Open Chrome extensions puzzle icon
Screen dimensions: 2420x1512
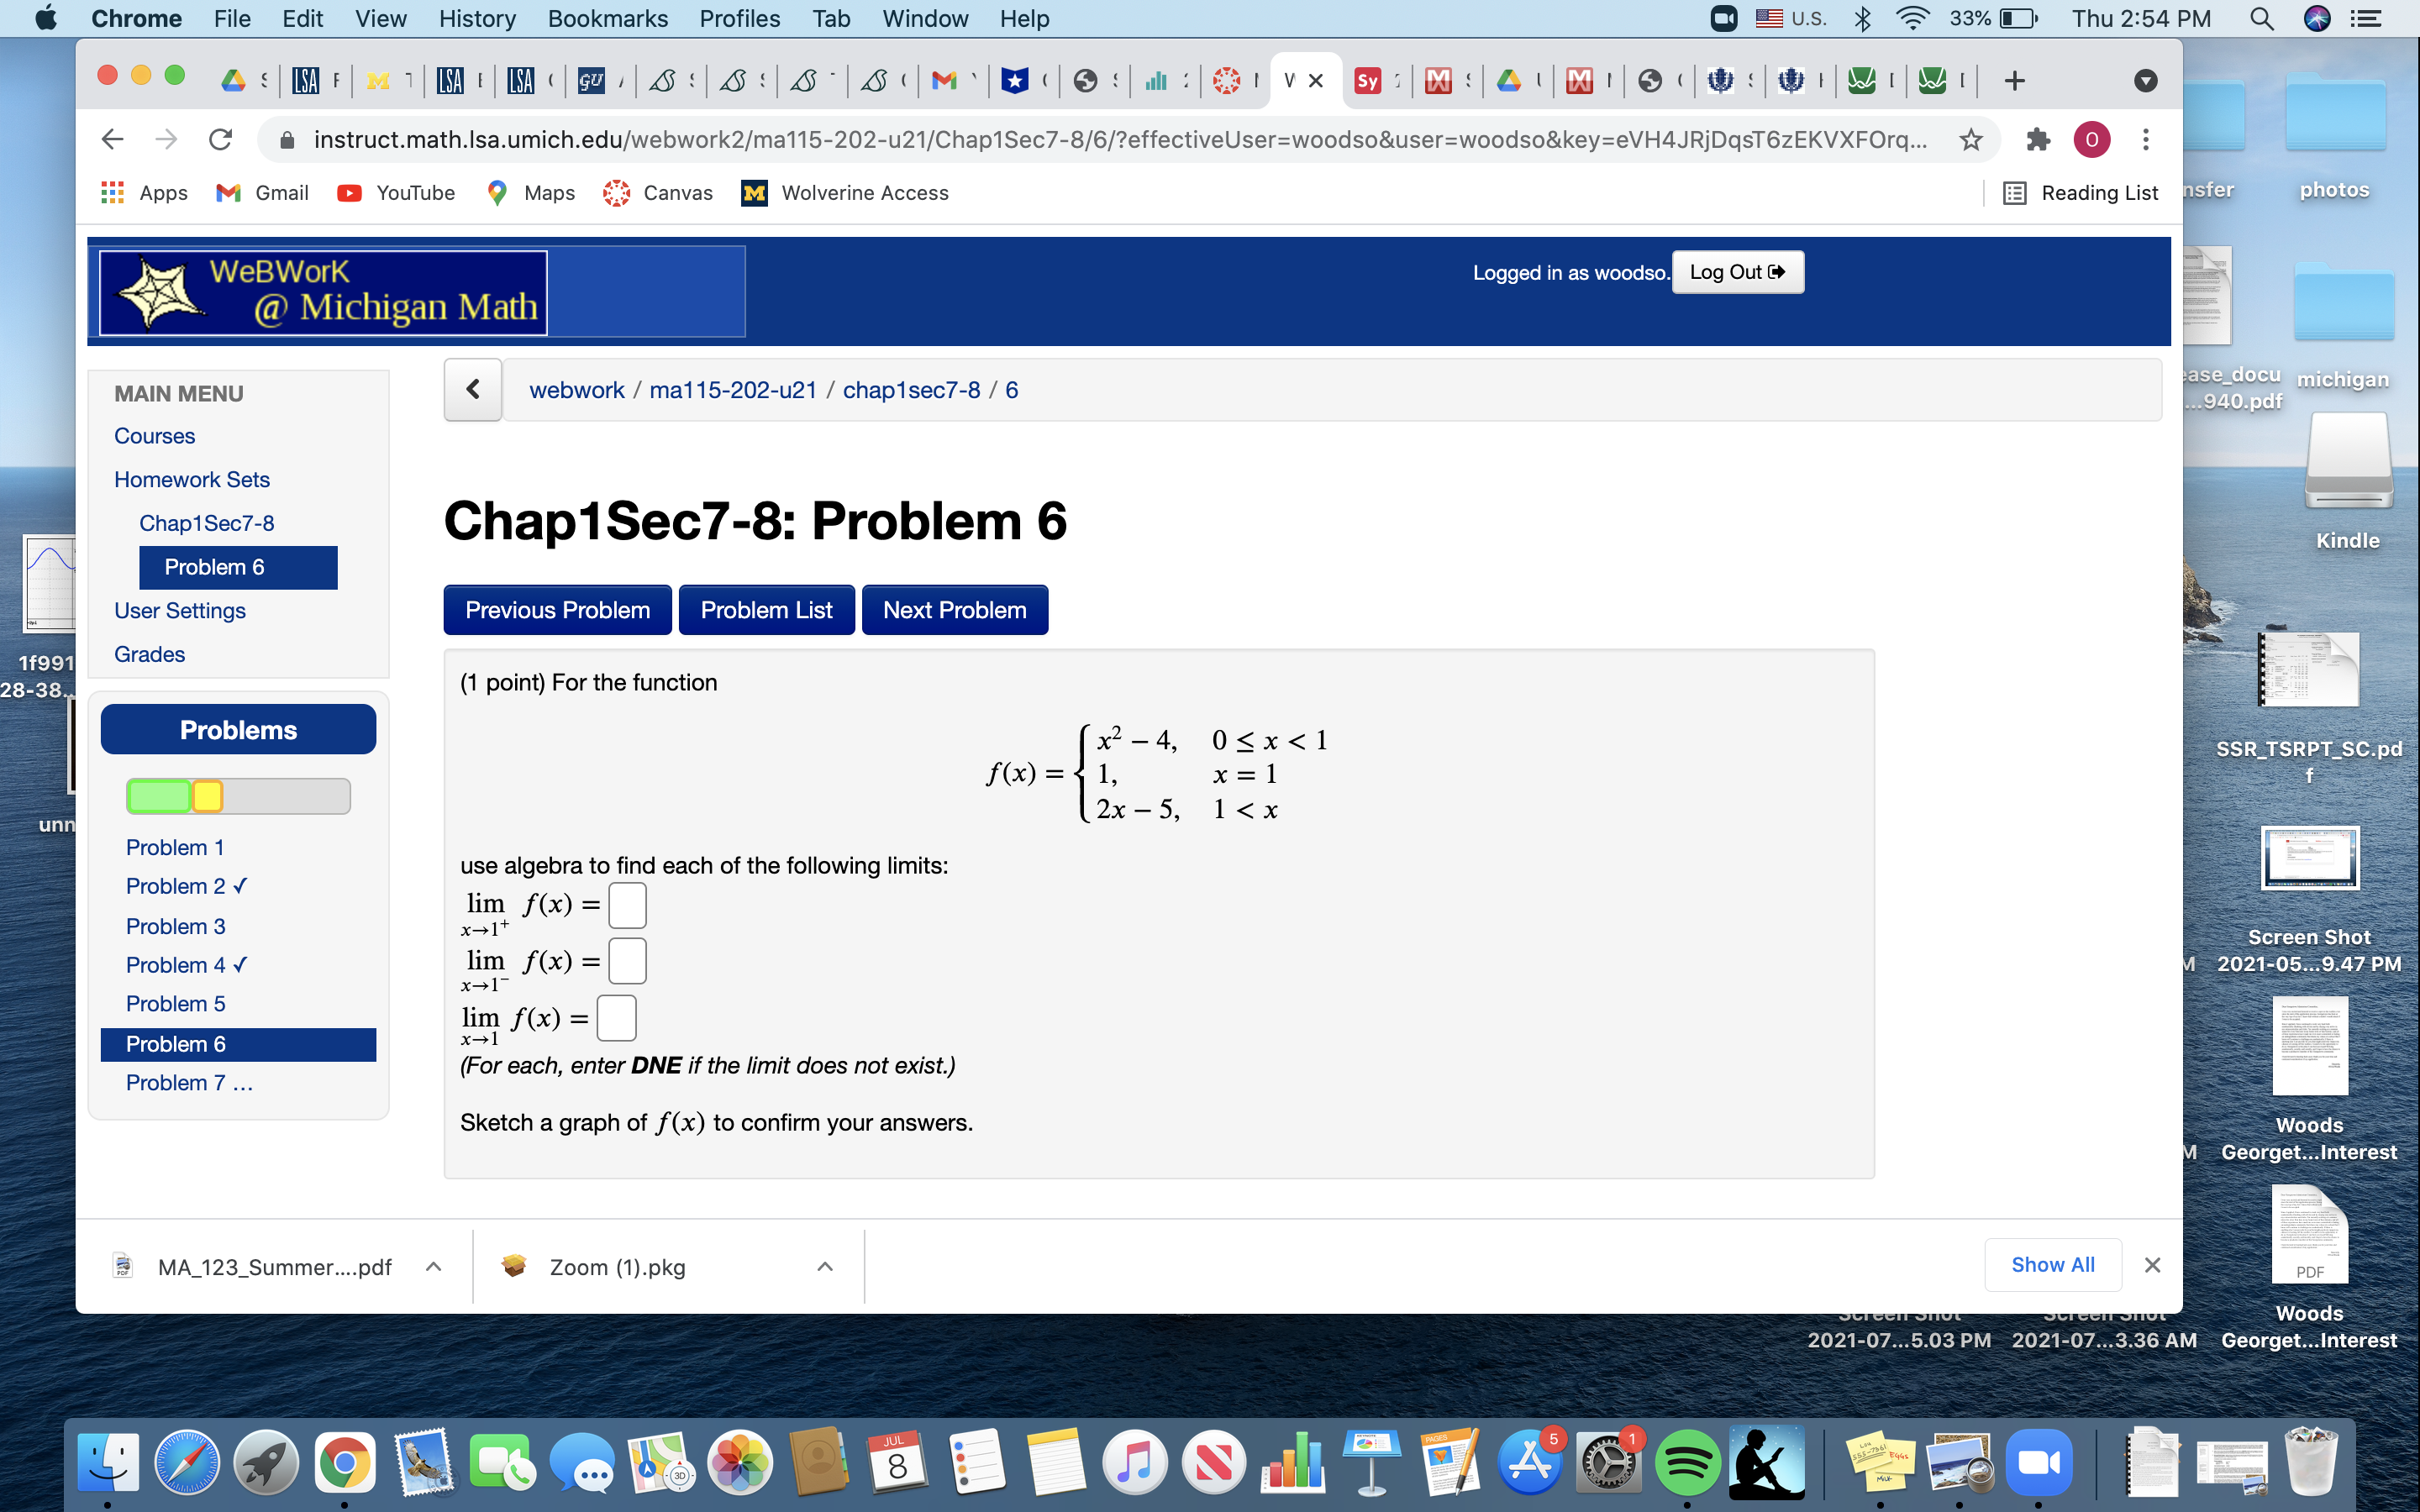click(x=2037, y=140)
